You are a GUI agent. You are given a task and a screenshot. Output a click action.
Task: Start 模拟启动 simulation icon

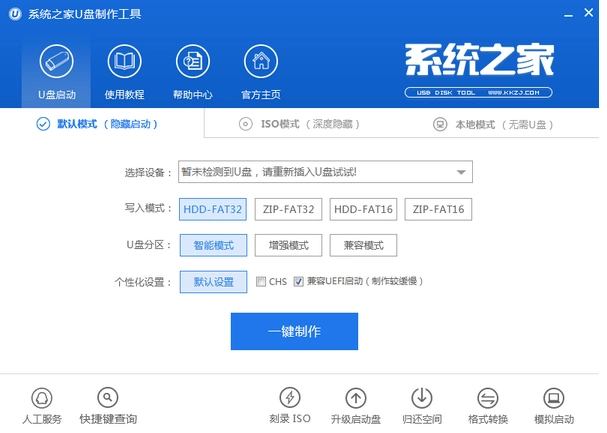[x=554, y=397]
